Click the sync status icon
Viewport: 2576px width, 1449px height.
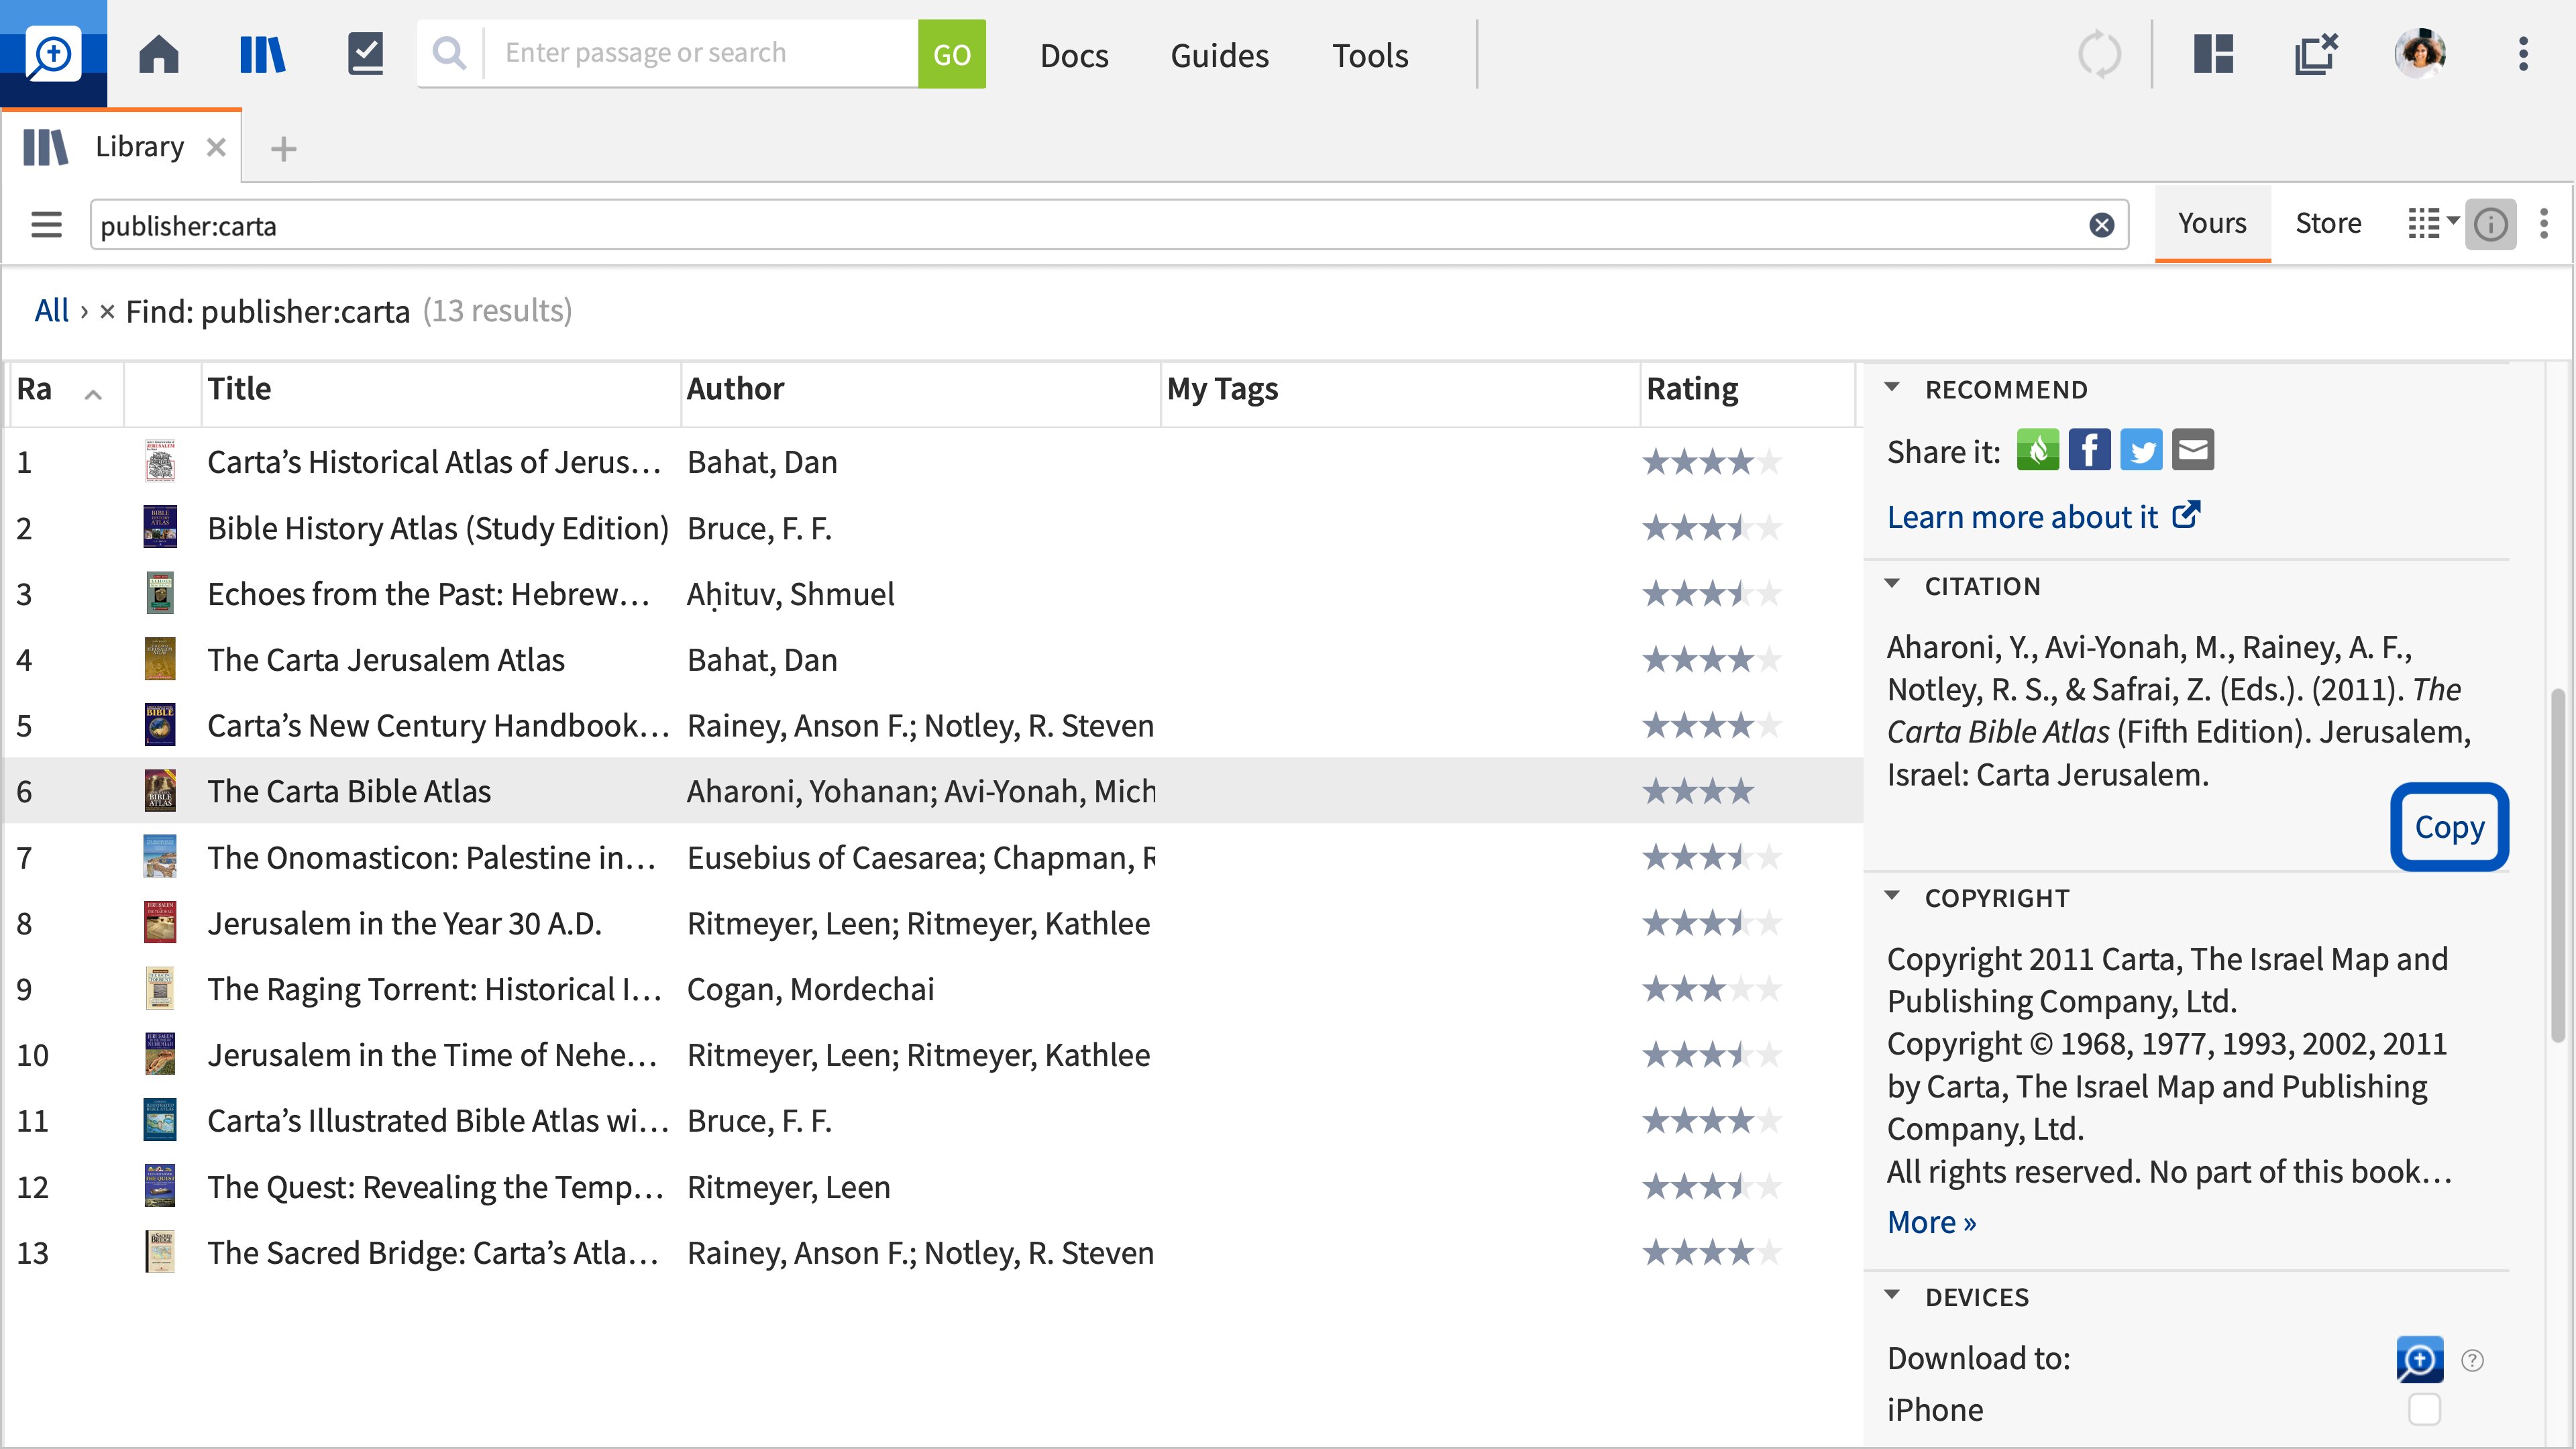coord(2099,54)
